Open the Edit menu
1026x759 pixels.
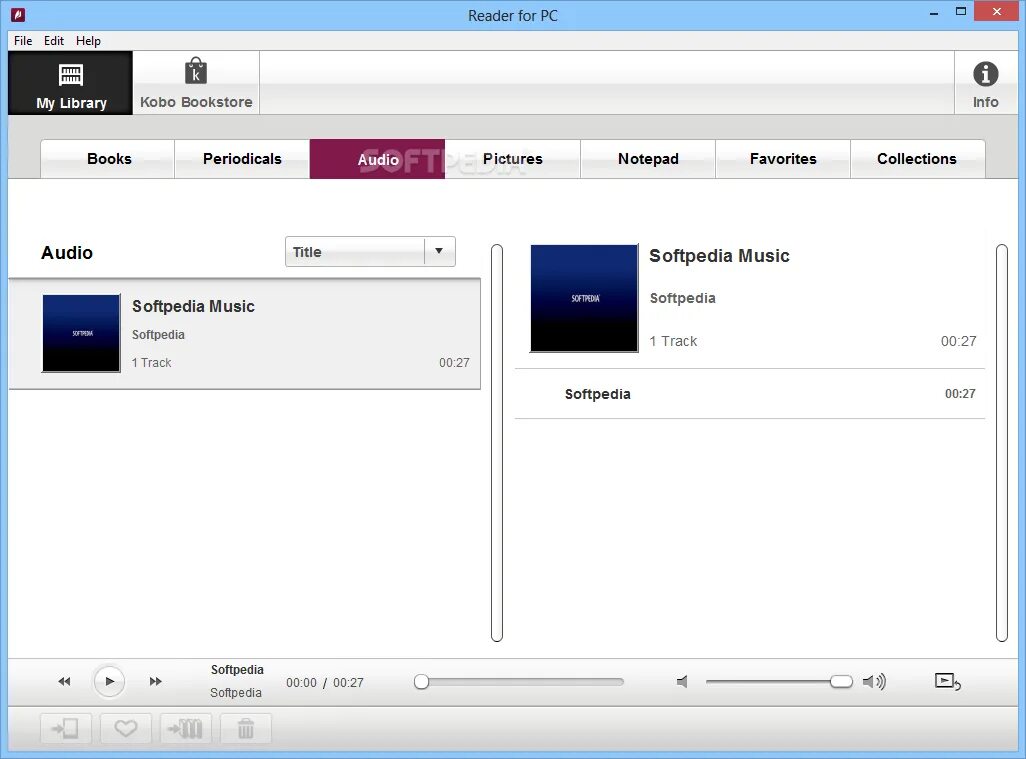54,41
